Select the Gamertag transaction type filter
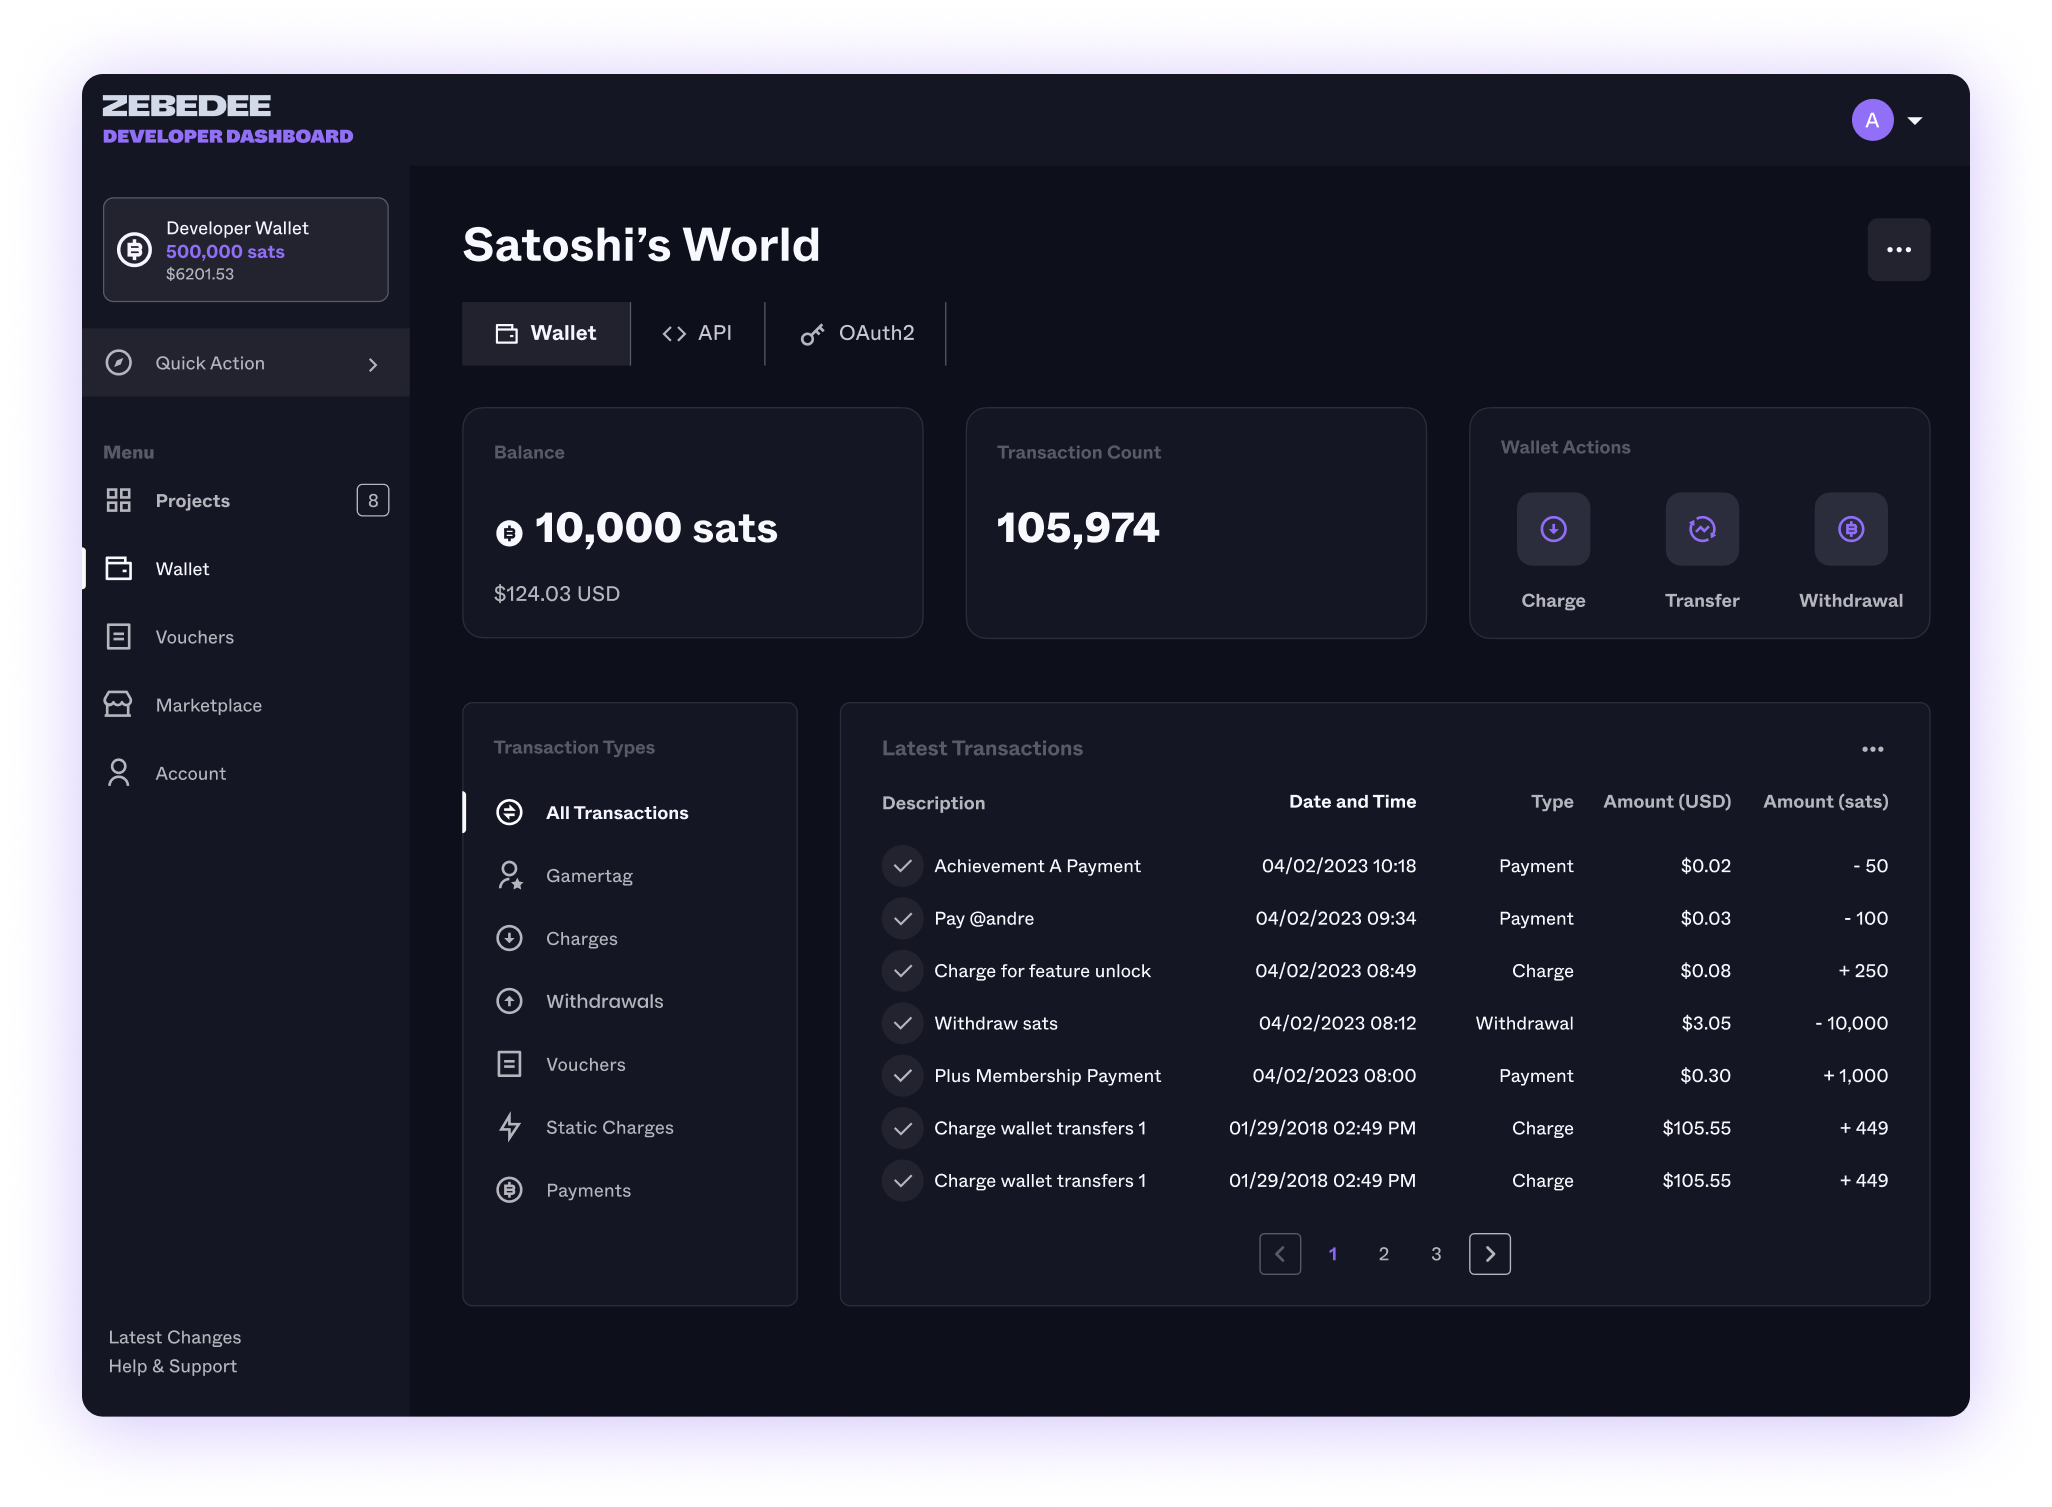Viewport: 2052px width, 1507px height. point(589,875)
